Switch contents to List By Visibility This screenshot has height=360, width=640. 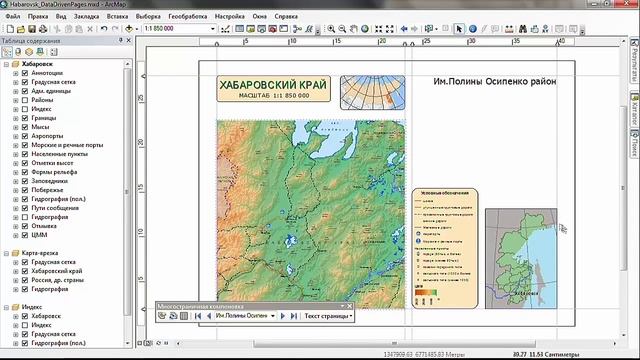pos(29,52)
